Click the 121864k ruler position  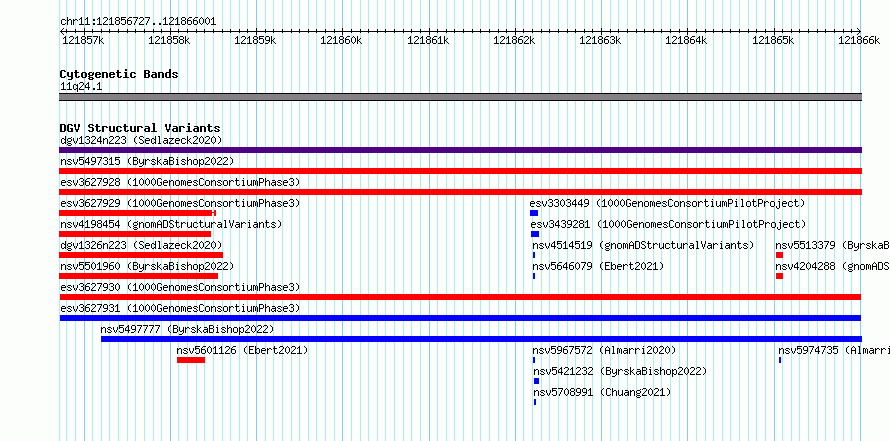tap(687, 40)
